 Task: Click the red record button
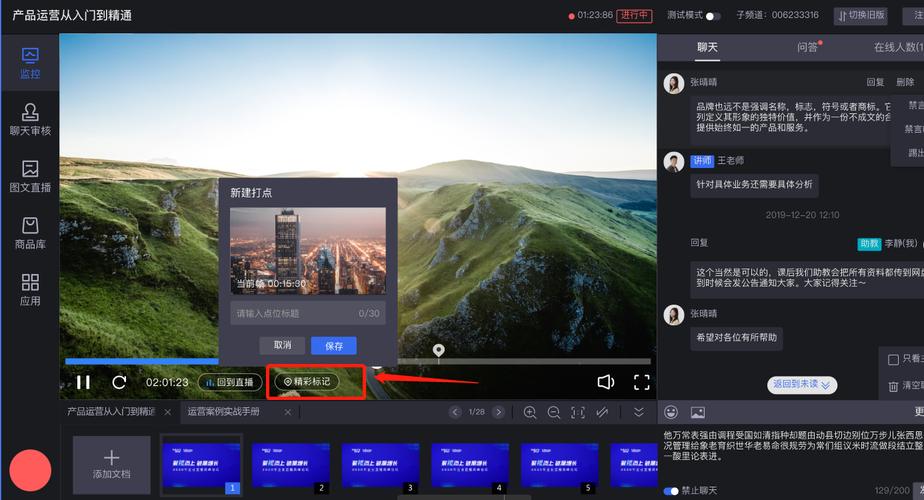coord(30,470)
